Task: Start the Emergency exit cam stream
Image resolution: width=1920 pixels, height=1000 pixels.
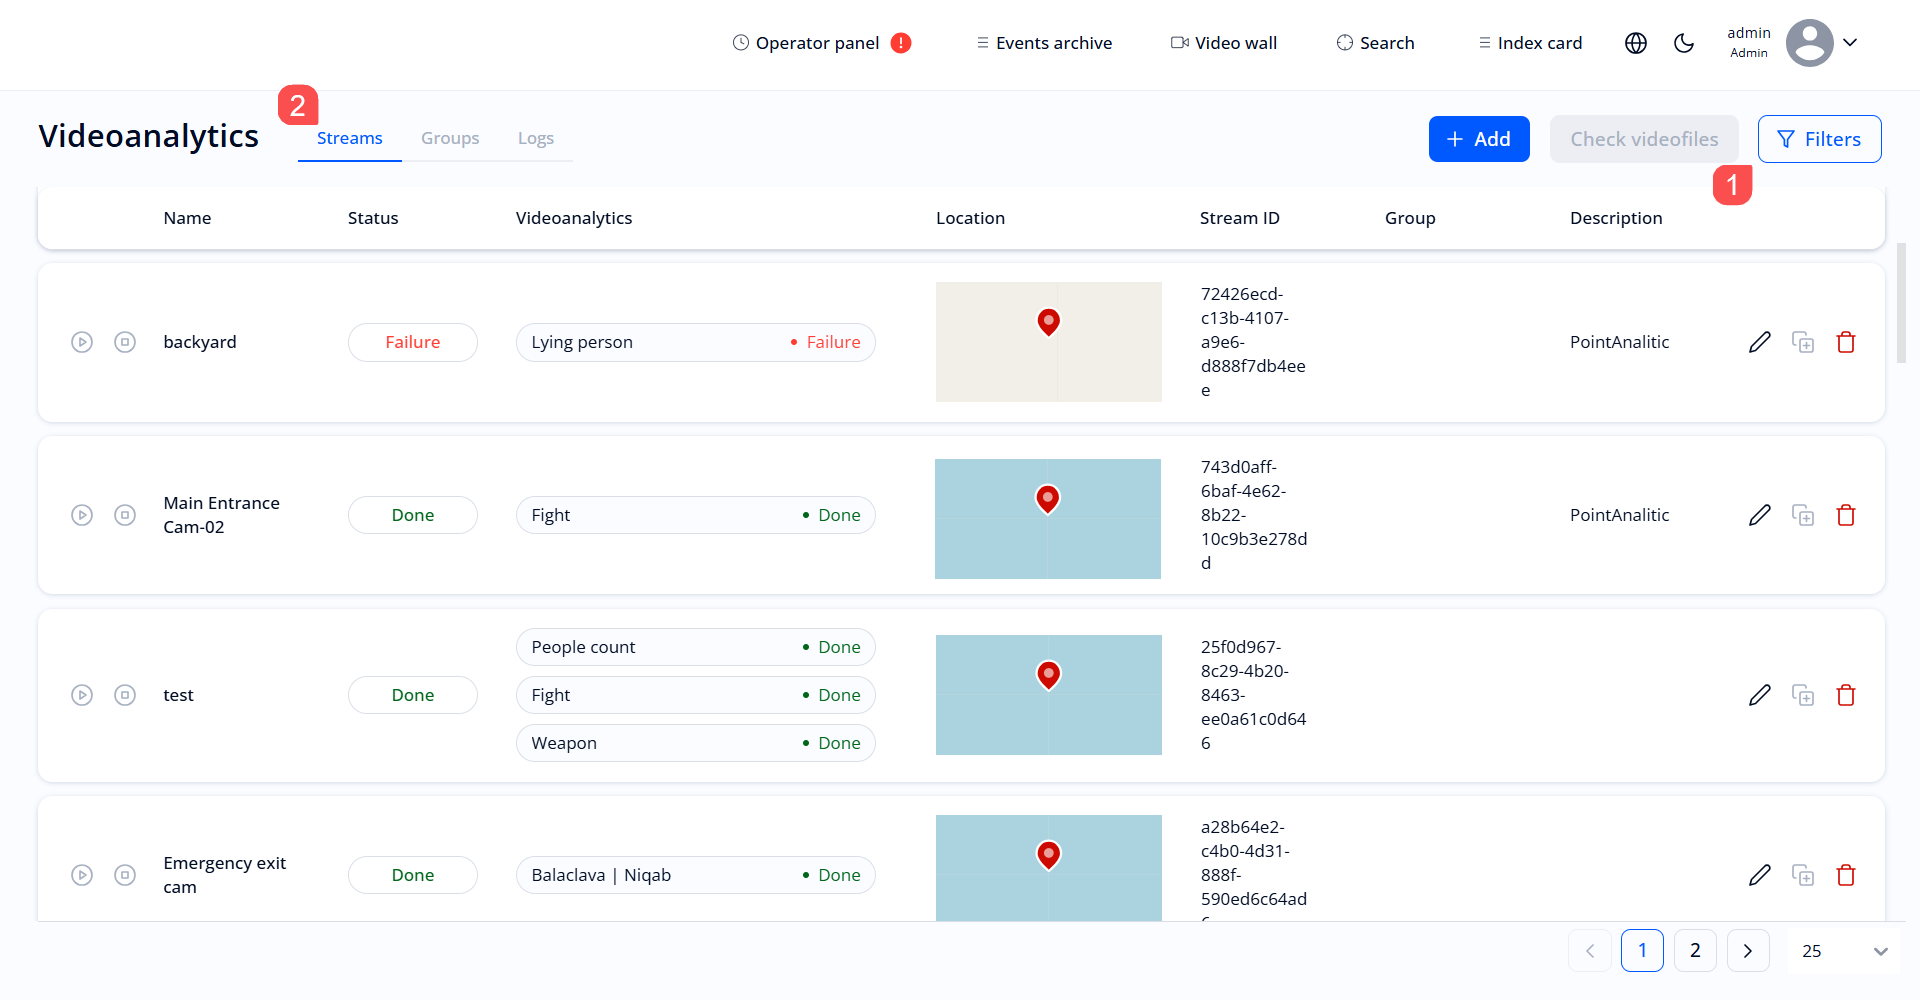Action: tap(82, 875)
